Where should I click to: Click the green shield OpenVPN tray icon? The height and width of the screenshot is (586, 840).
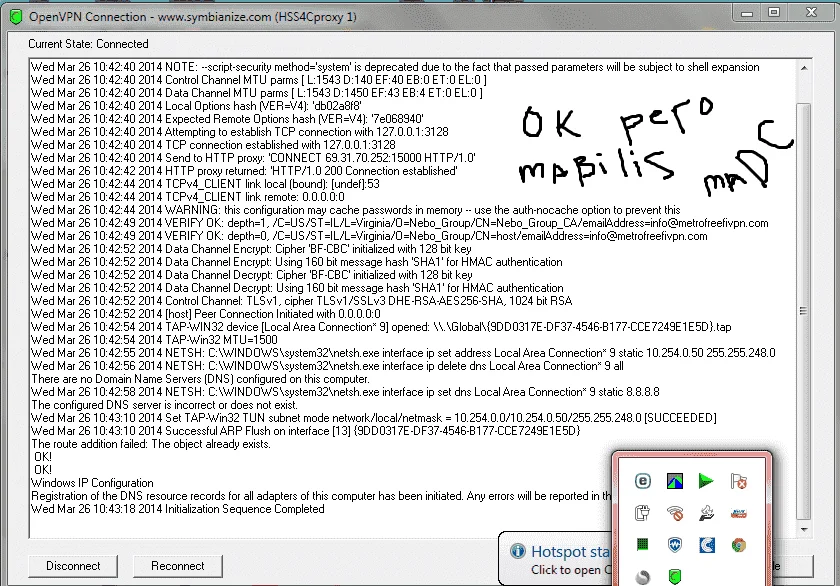pyautogui.click(x=675, y=577)
